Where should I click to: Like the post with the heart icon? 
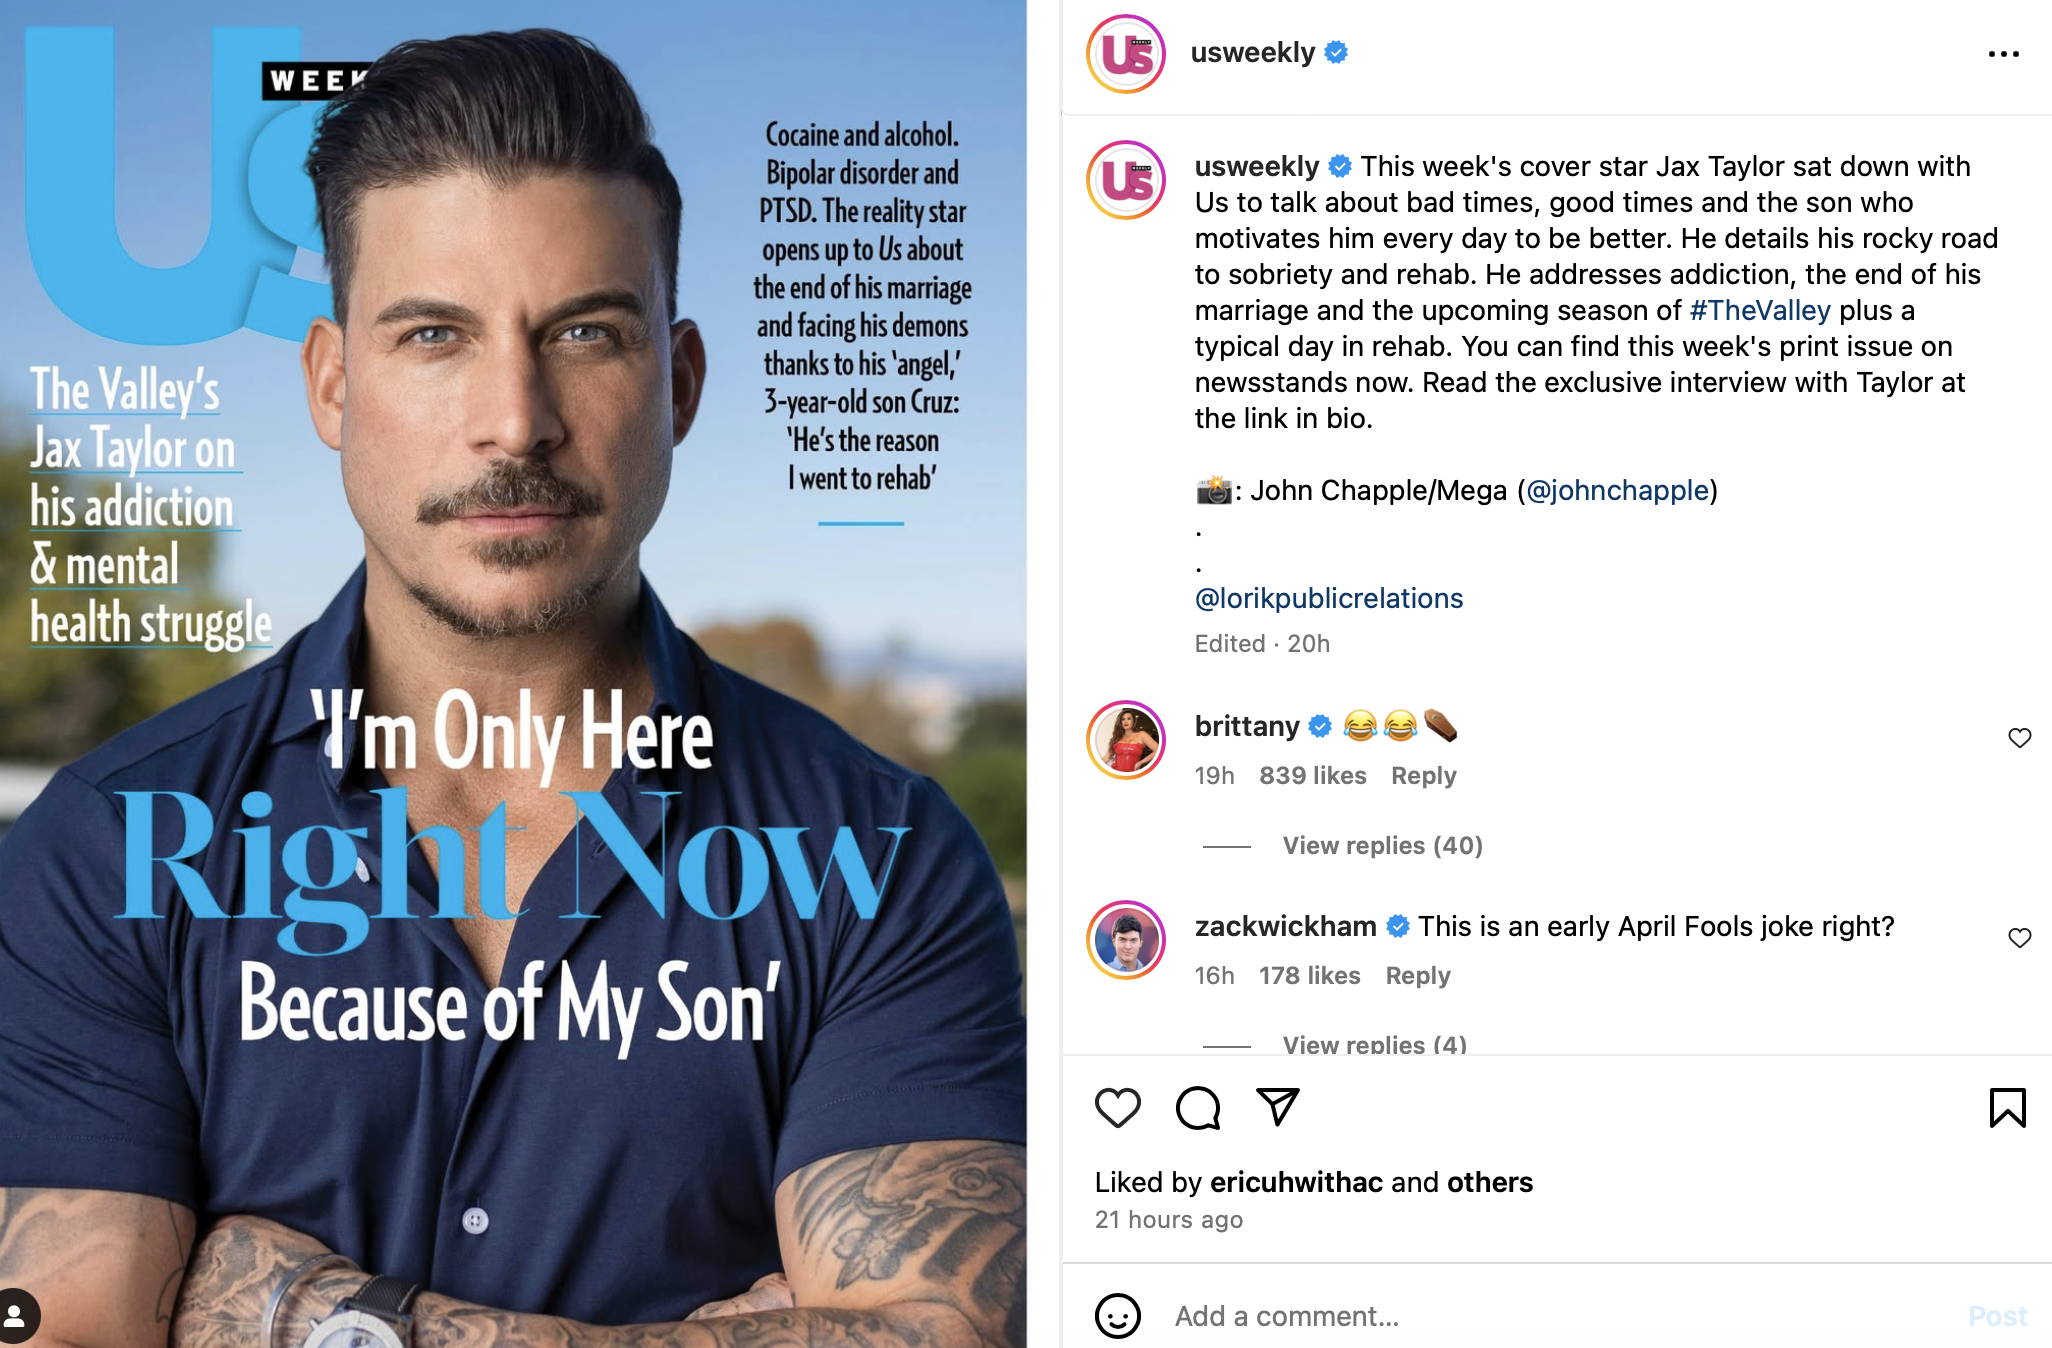click(x=1118, y=1108)
